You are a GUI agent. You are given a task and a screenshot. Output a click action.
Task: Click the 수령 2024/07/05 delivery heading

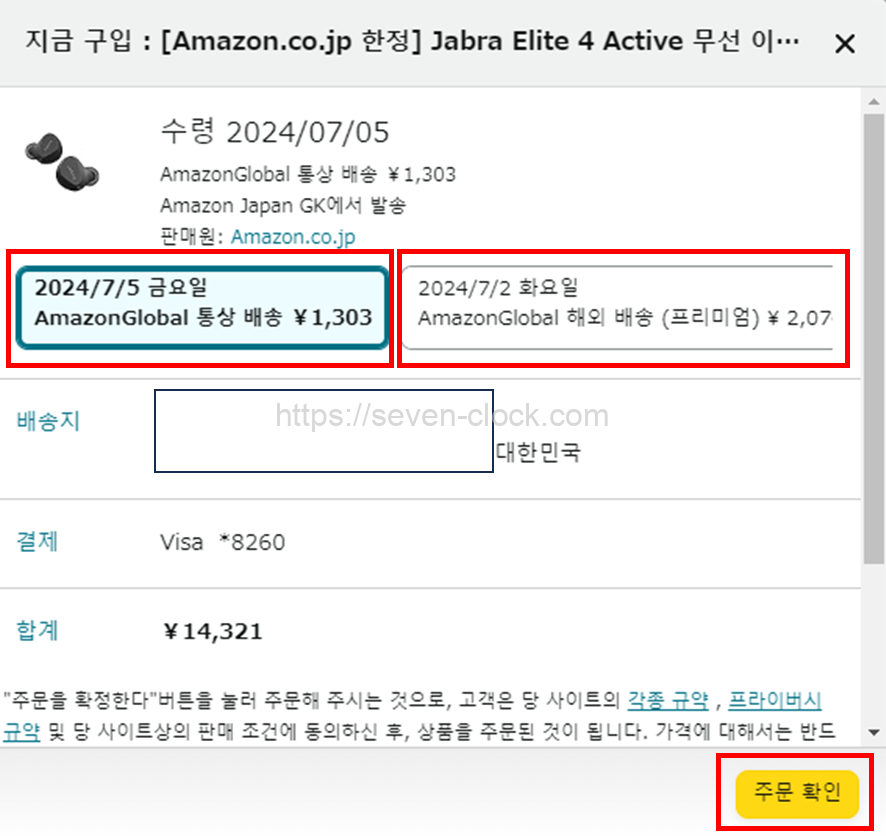click(275, 132)
